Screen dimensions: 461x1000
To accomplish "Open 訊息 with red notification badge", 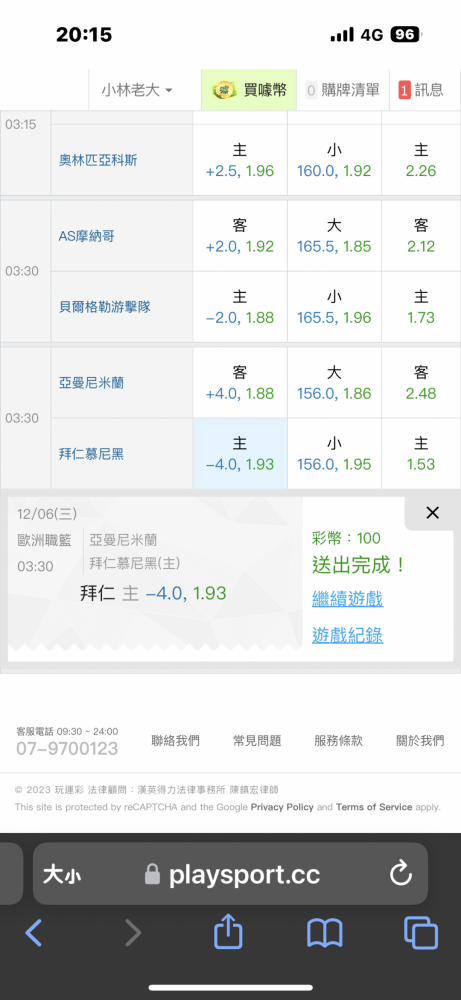I will tap(420, 90).
